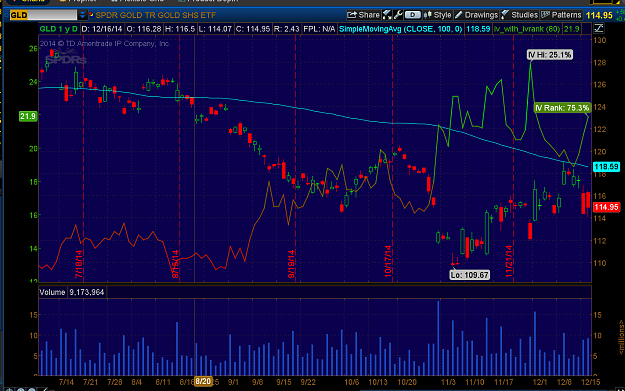Click the SPDR GOLD TR GOLD SHS ETF description

[155, 15]
